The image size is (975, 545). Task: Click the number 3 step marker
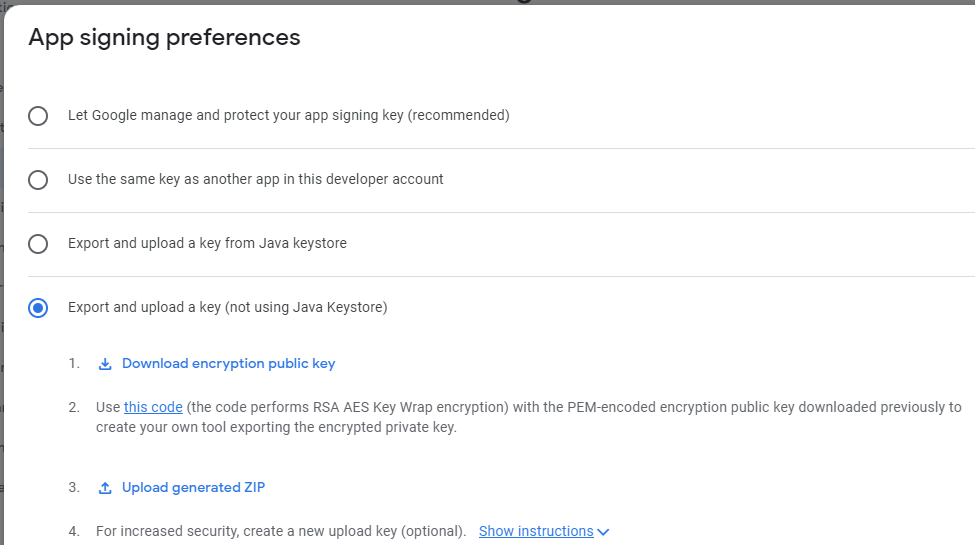tap(74, 487)
